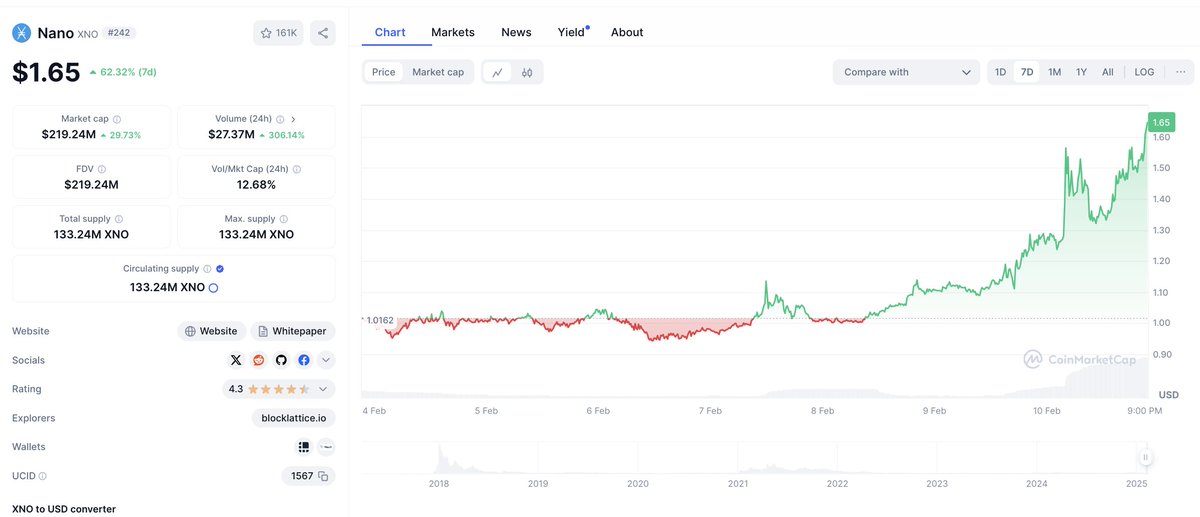Screen dimensions: 1200x517
Task: Click the Total supply value 133.24M XNO
Action: (91, 234)
